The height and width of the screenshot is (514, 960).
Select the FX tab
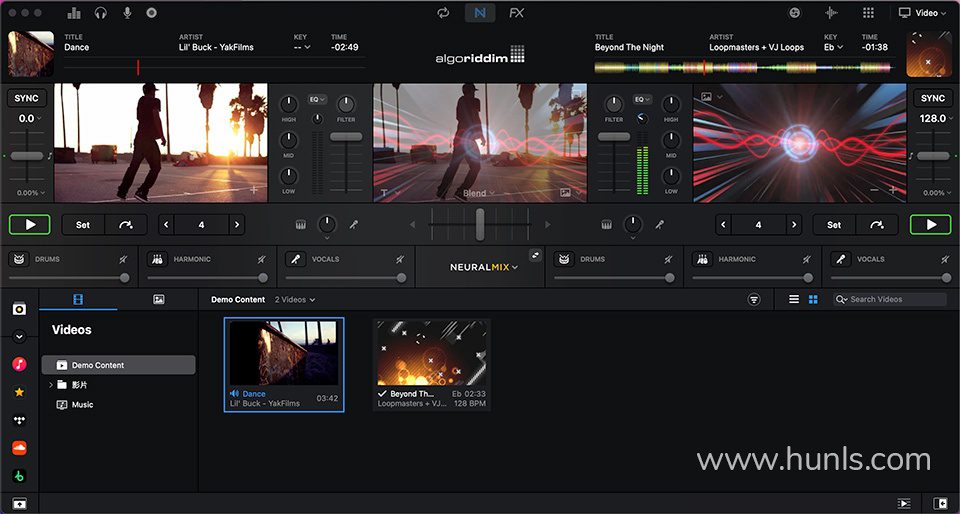click(x=516, y=13)
